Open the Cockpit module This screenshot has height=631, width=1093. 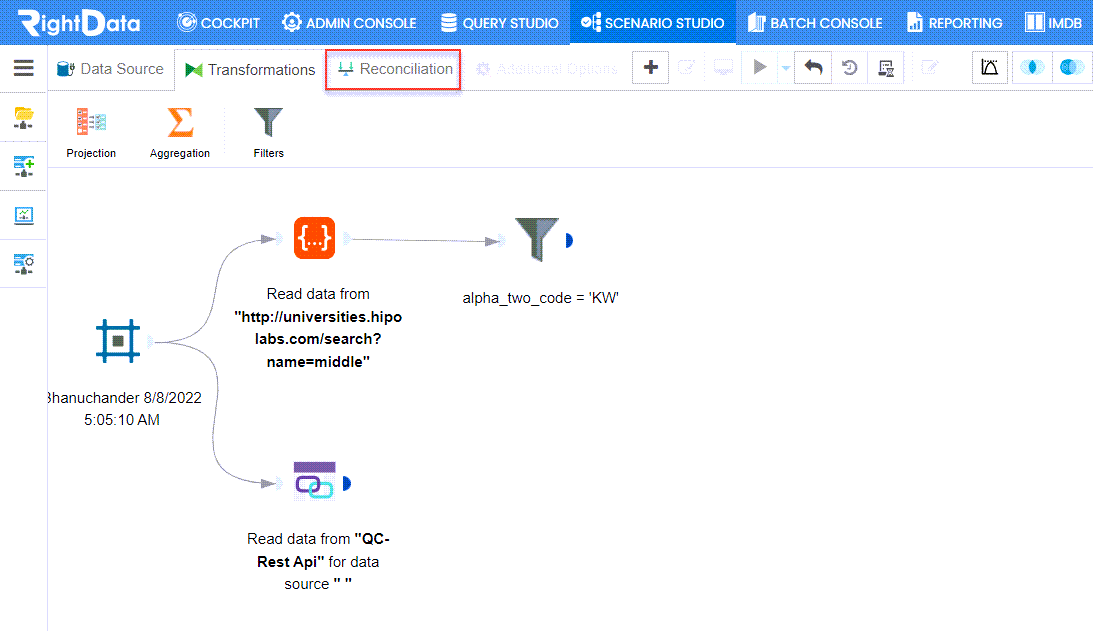point(218,23)
